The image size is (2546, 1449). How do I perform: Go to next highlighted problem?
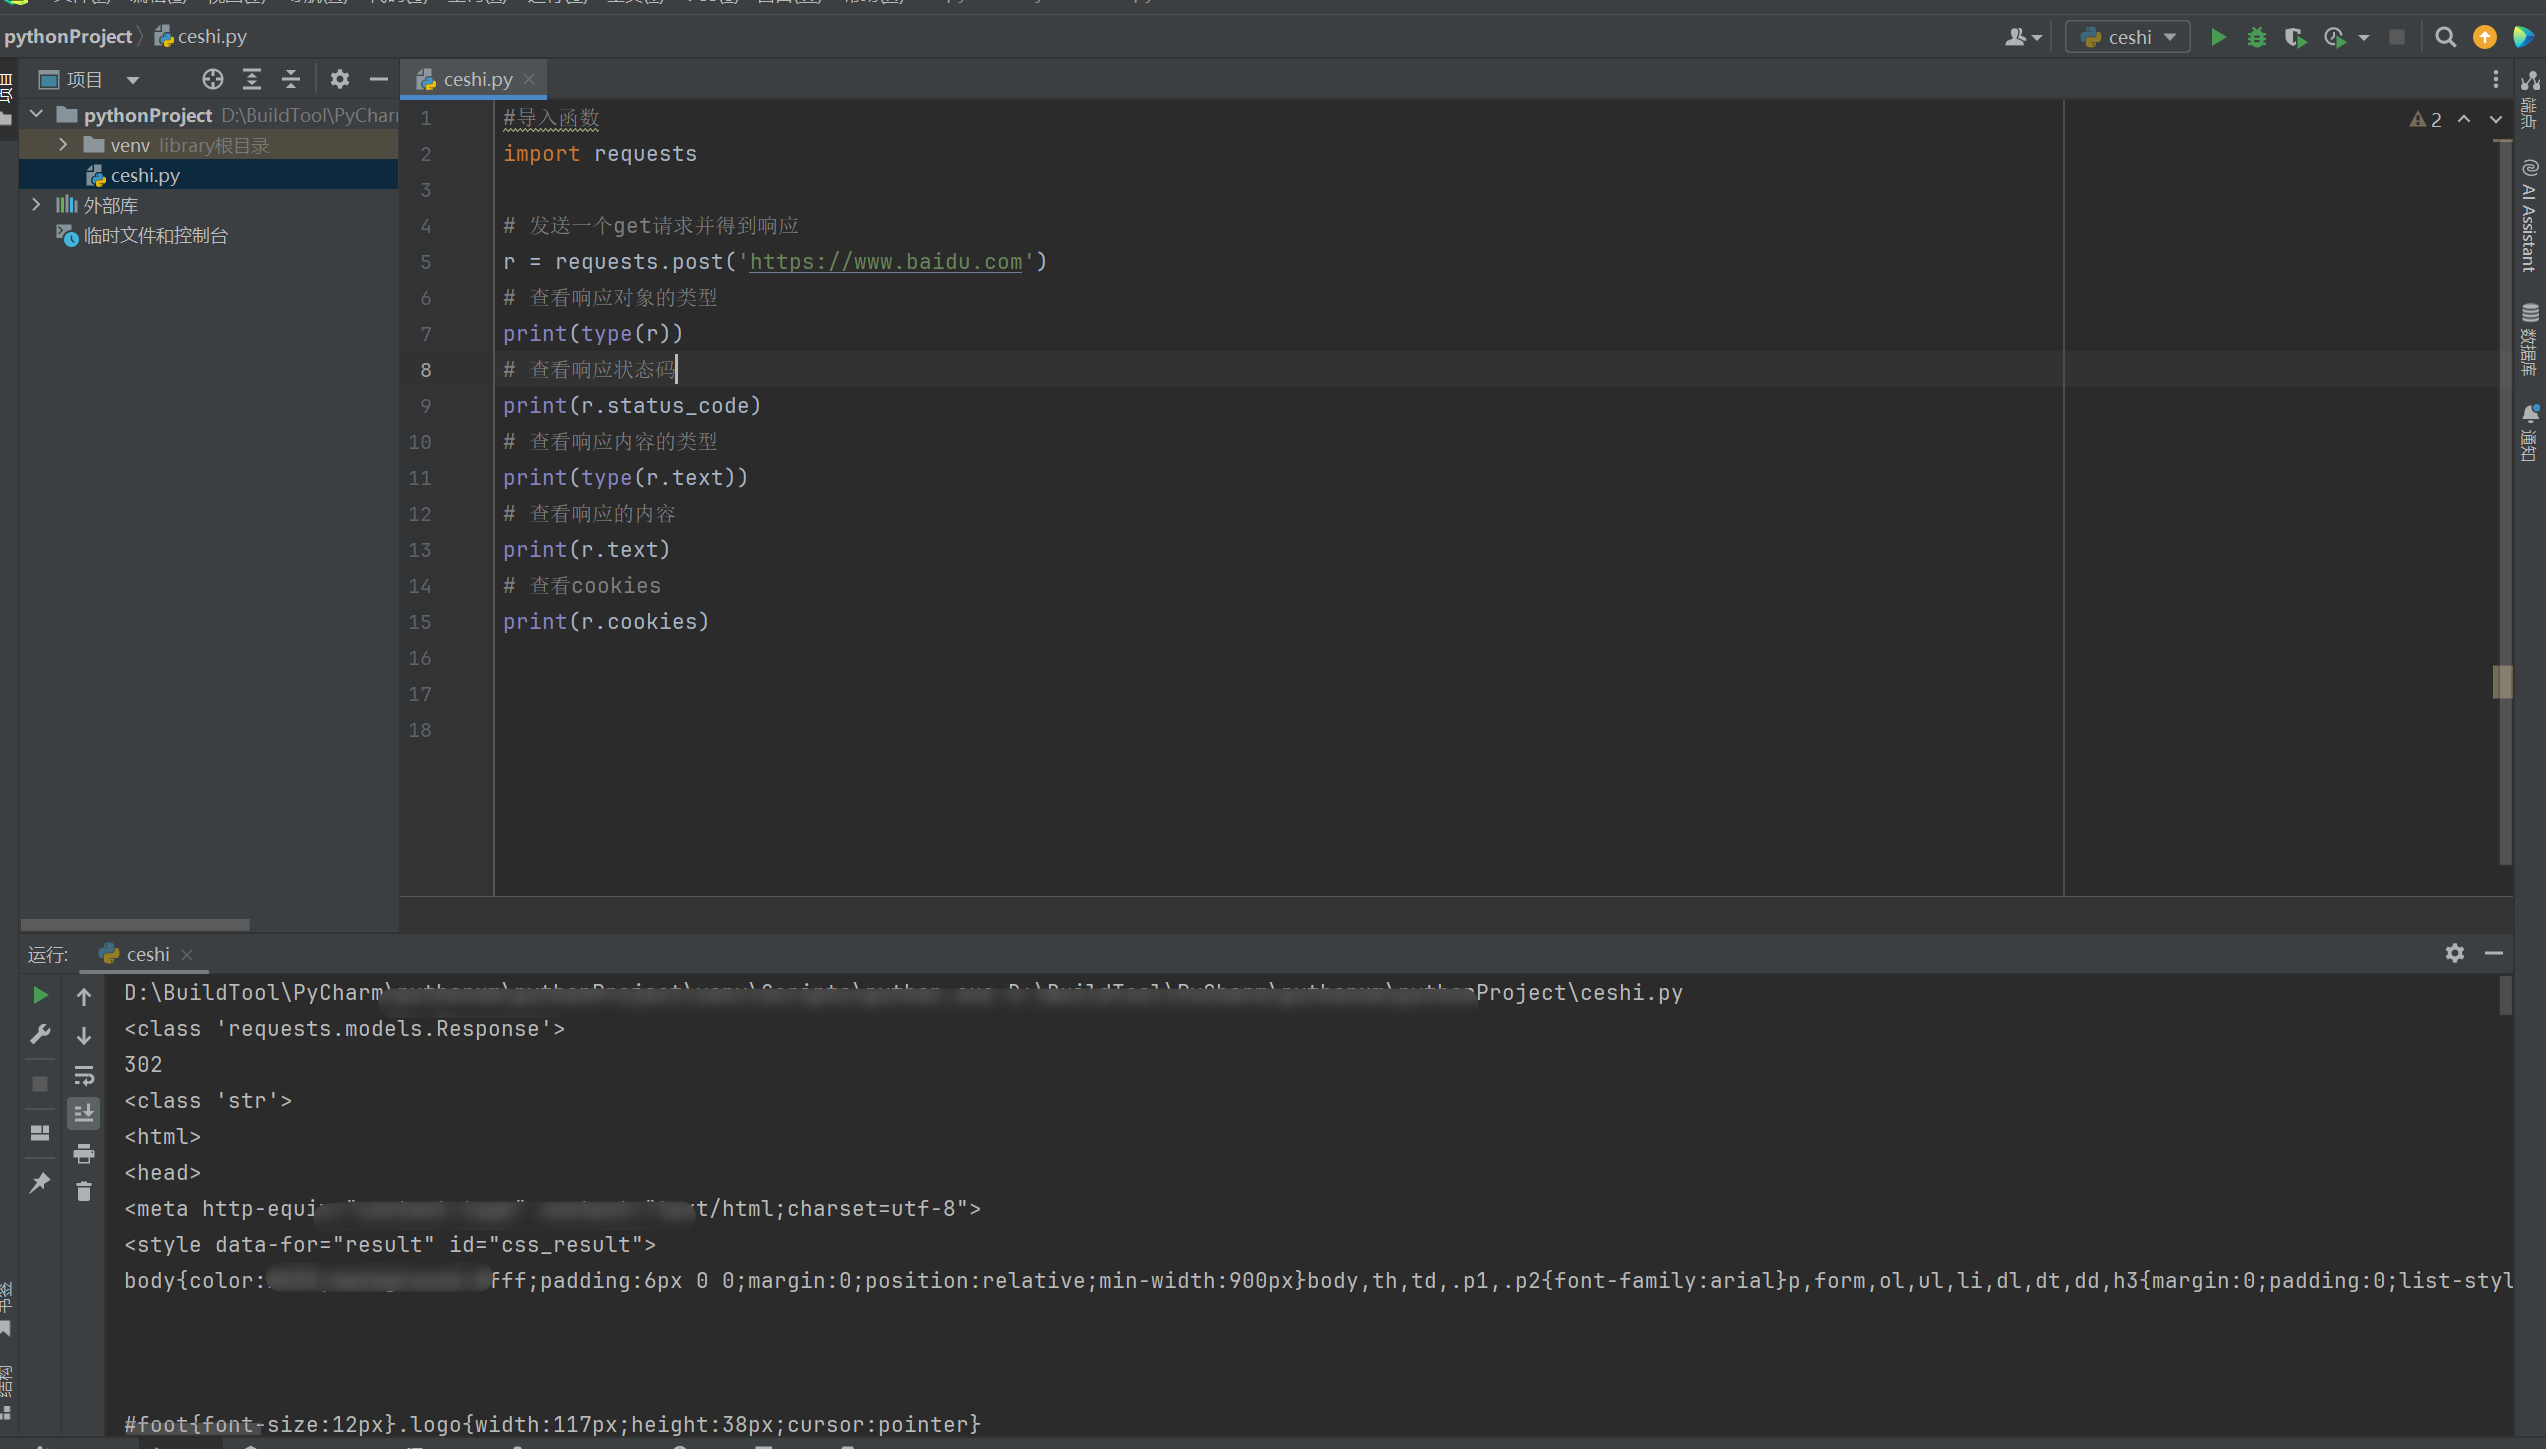point(2496,119)
